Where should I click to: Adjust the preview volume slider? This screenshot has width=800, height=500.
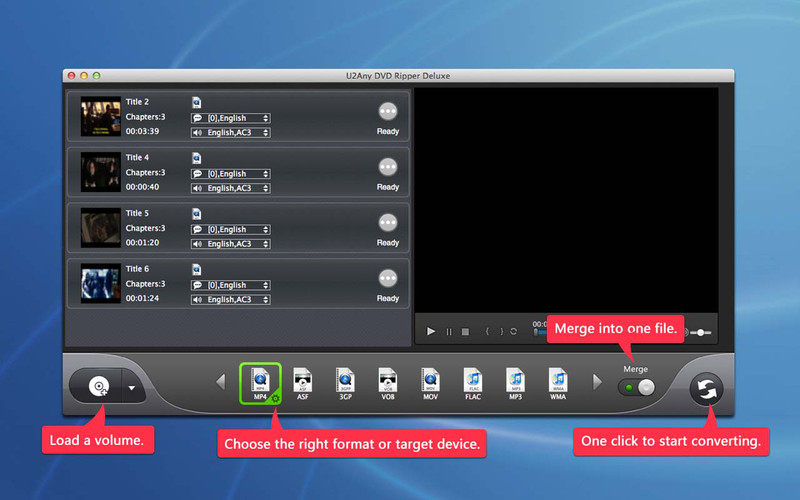click(x=701, y=333)
